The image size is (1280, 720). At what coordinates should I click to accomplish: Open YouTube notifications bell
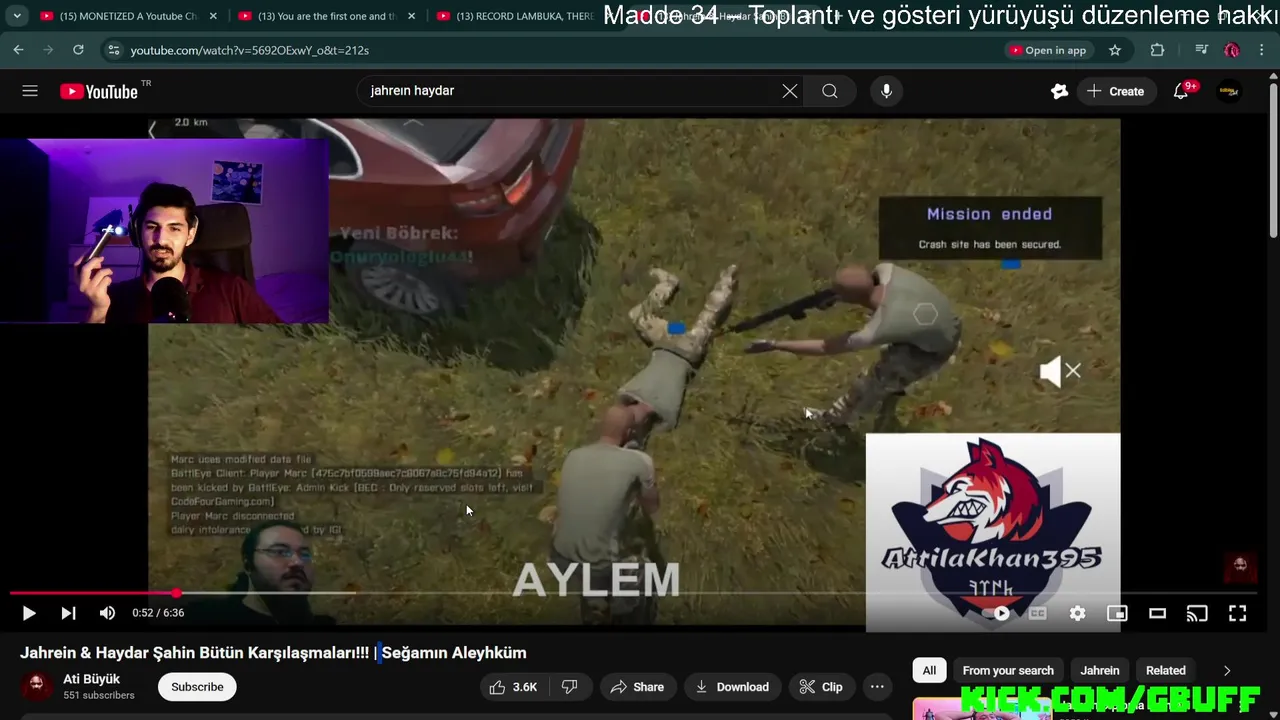tap(1181, 91)
